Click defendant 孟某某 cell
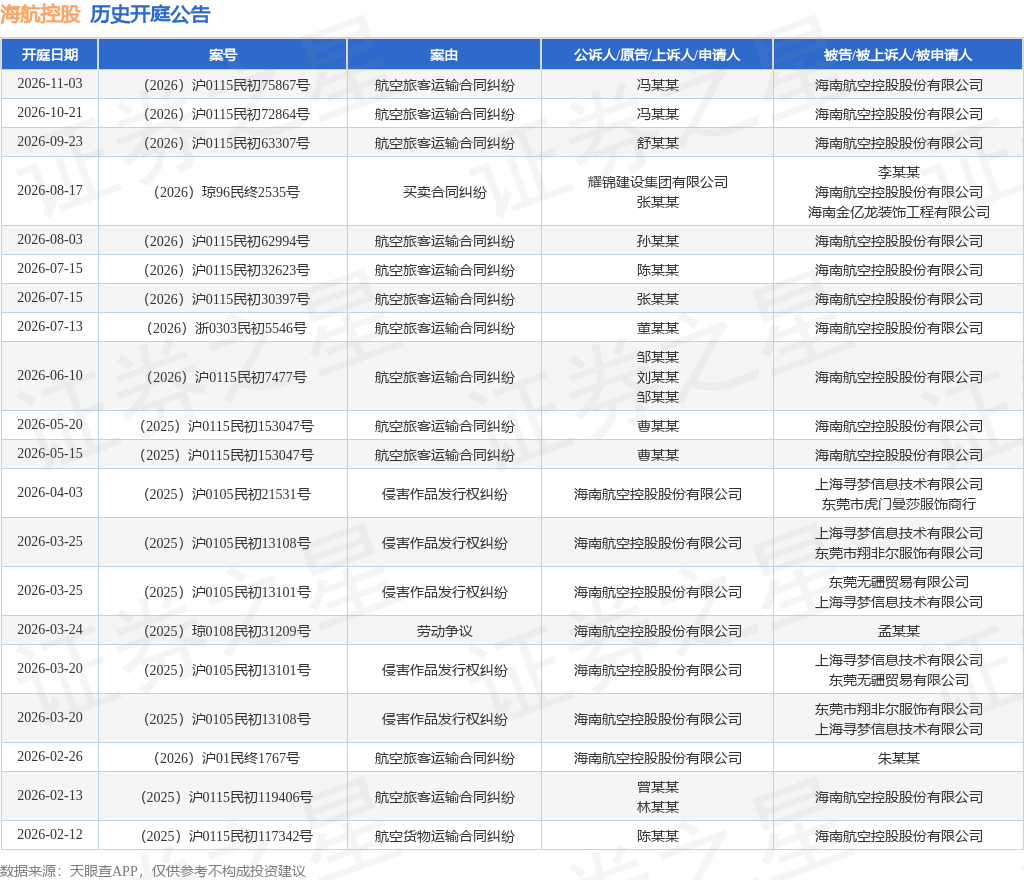 (x=899, y=631)
